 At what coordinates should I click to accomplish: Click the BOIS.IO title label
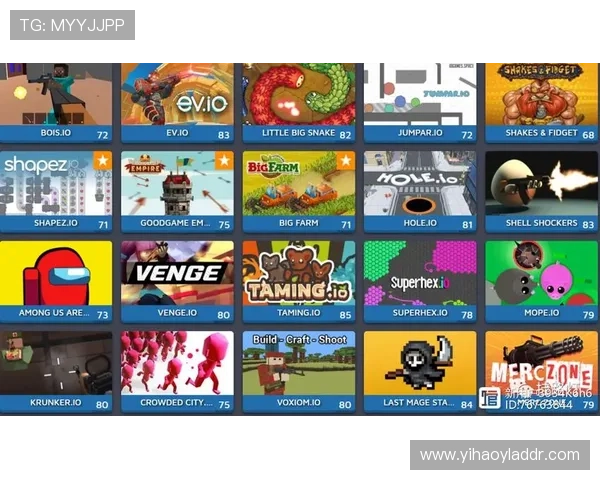(56, 133)
